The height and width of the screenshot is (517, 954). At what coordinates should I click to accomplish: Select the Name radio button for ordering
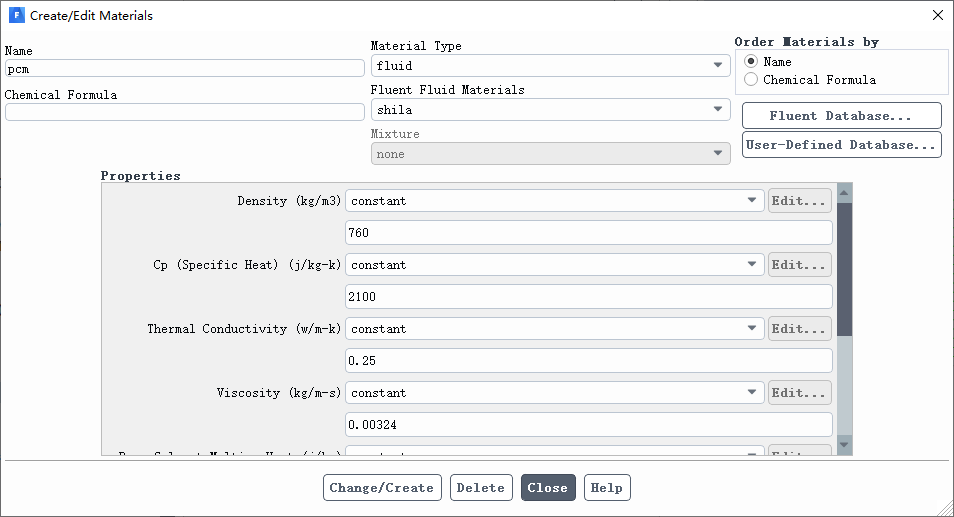751,61
